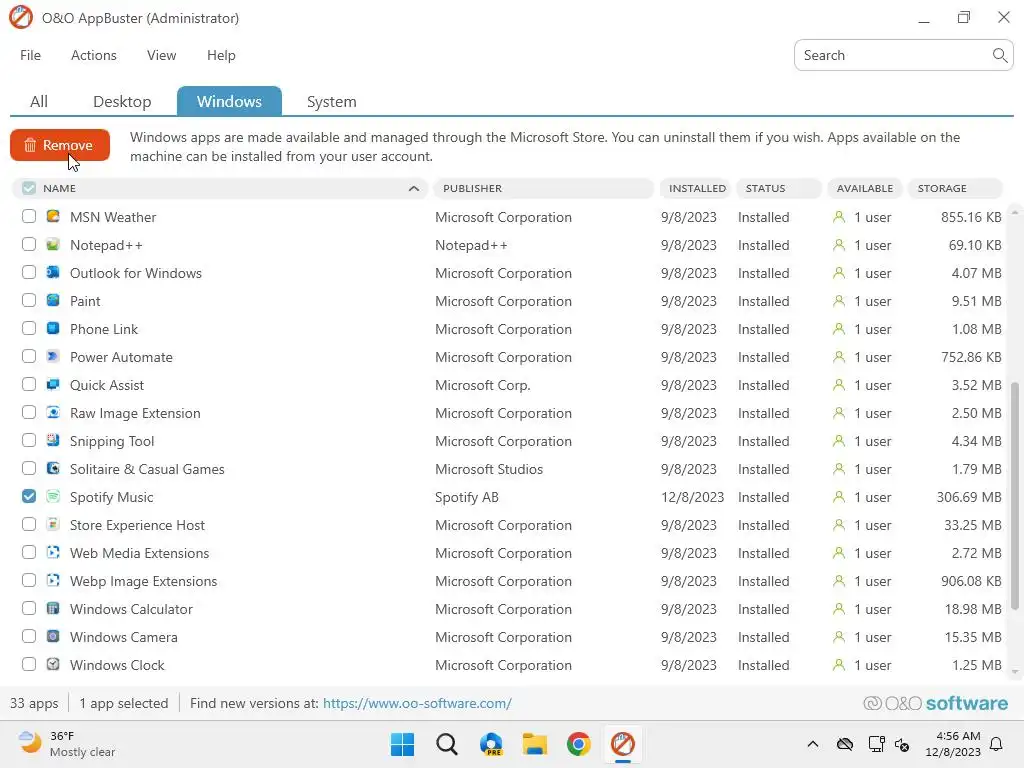The height and width of the screenshot is (768, 1024).
Task: Click the Webp Image Extensions icon
Action: coord(53,581)
